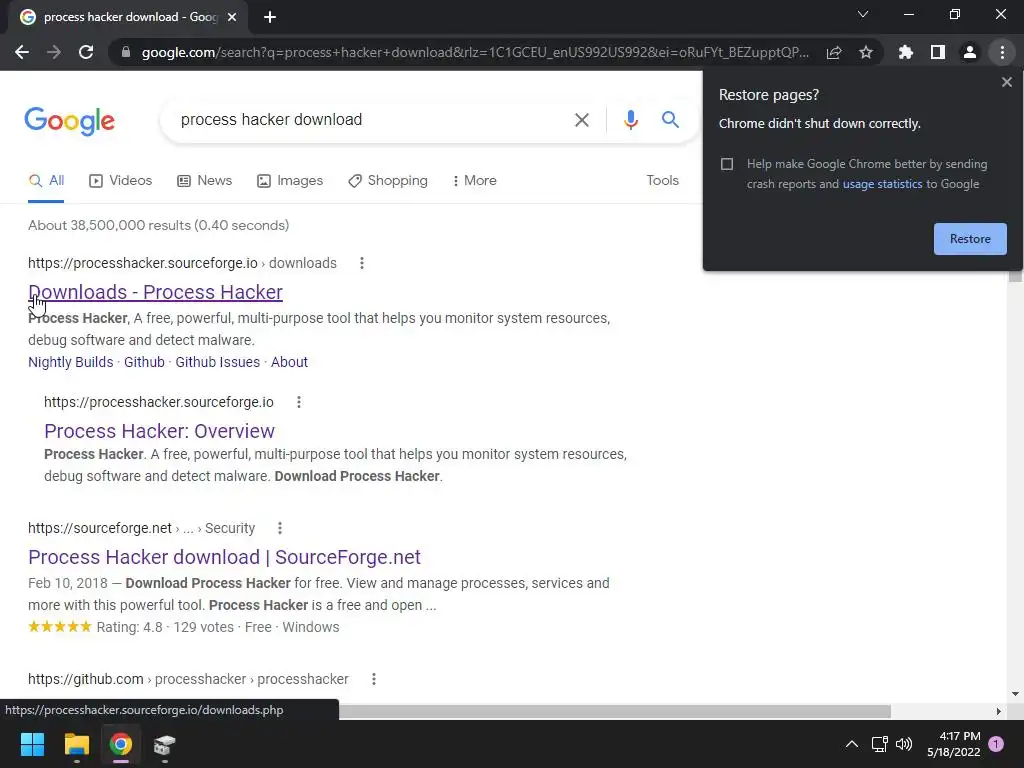Screen dimensions: 1024x768
Task: View site information via the lock icon
Action: 126,52
